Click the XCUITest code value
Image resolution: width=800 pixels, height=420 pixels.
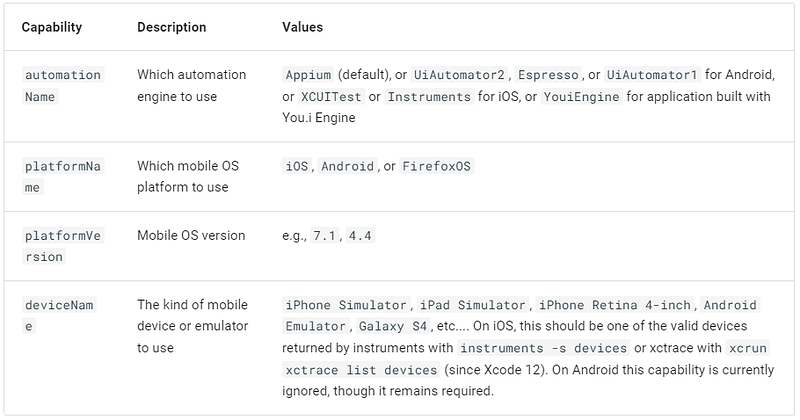331,96
